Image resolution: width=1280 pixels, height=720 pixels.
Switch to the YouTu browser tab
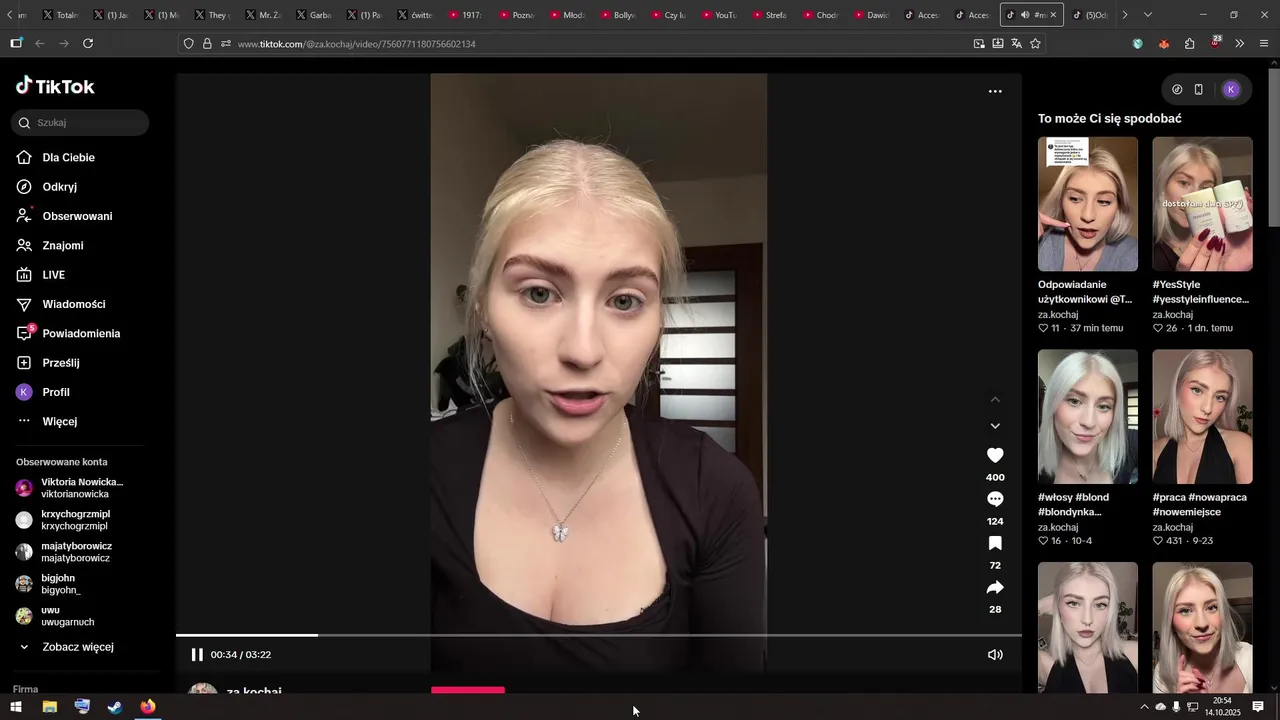[718, 15]
